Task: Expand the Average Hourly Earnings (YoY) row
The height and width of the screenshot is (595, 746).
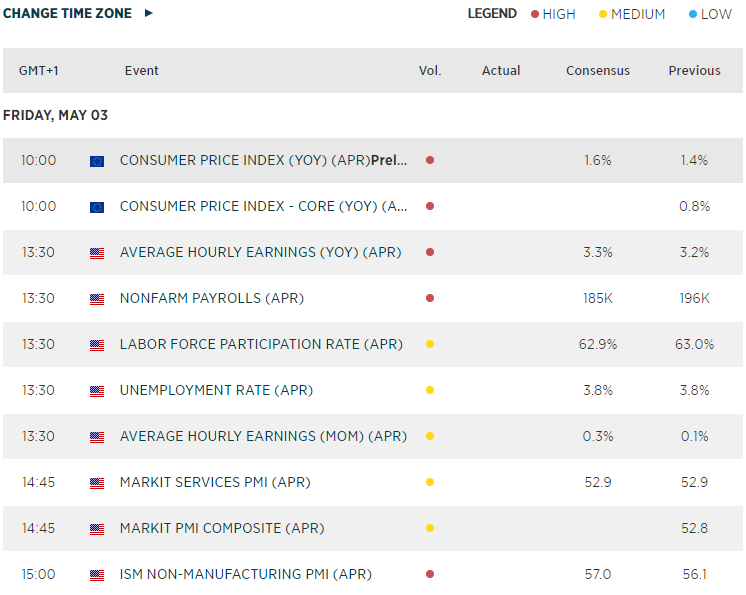Action: pos(260,252)
